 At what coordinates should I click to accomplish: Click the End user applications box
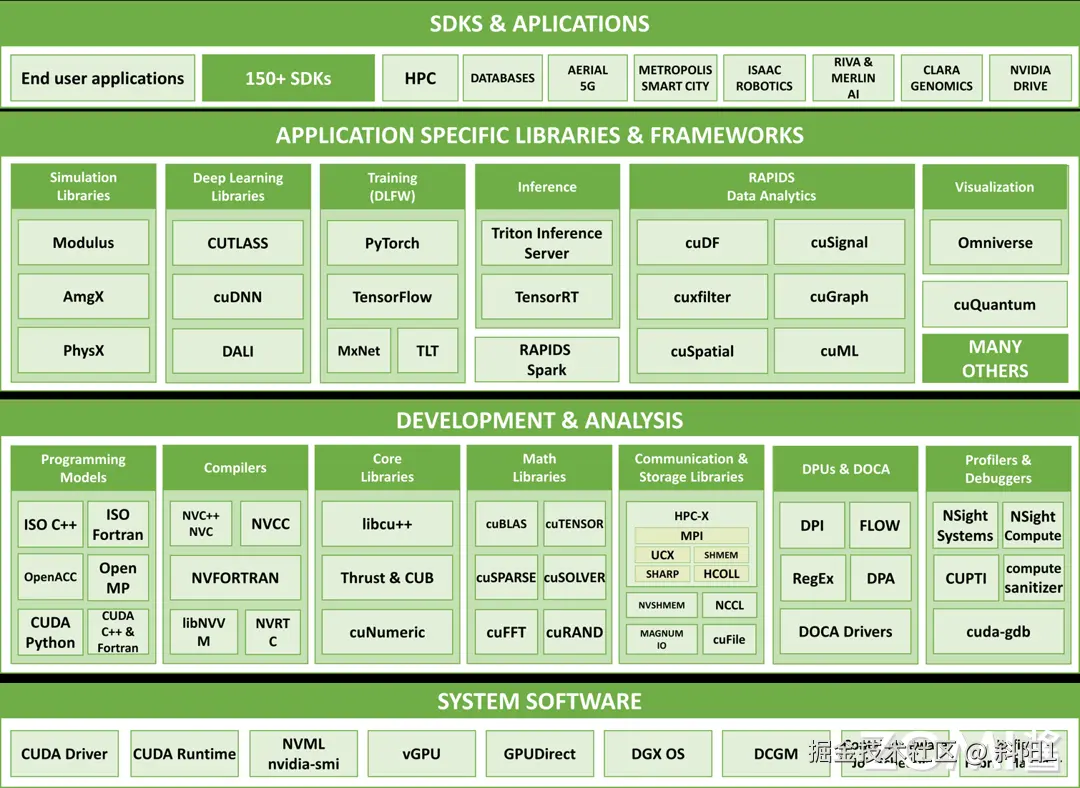point(103,78)
